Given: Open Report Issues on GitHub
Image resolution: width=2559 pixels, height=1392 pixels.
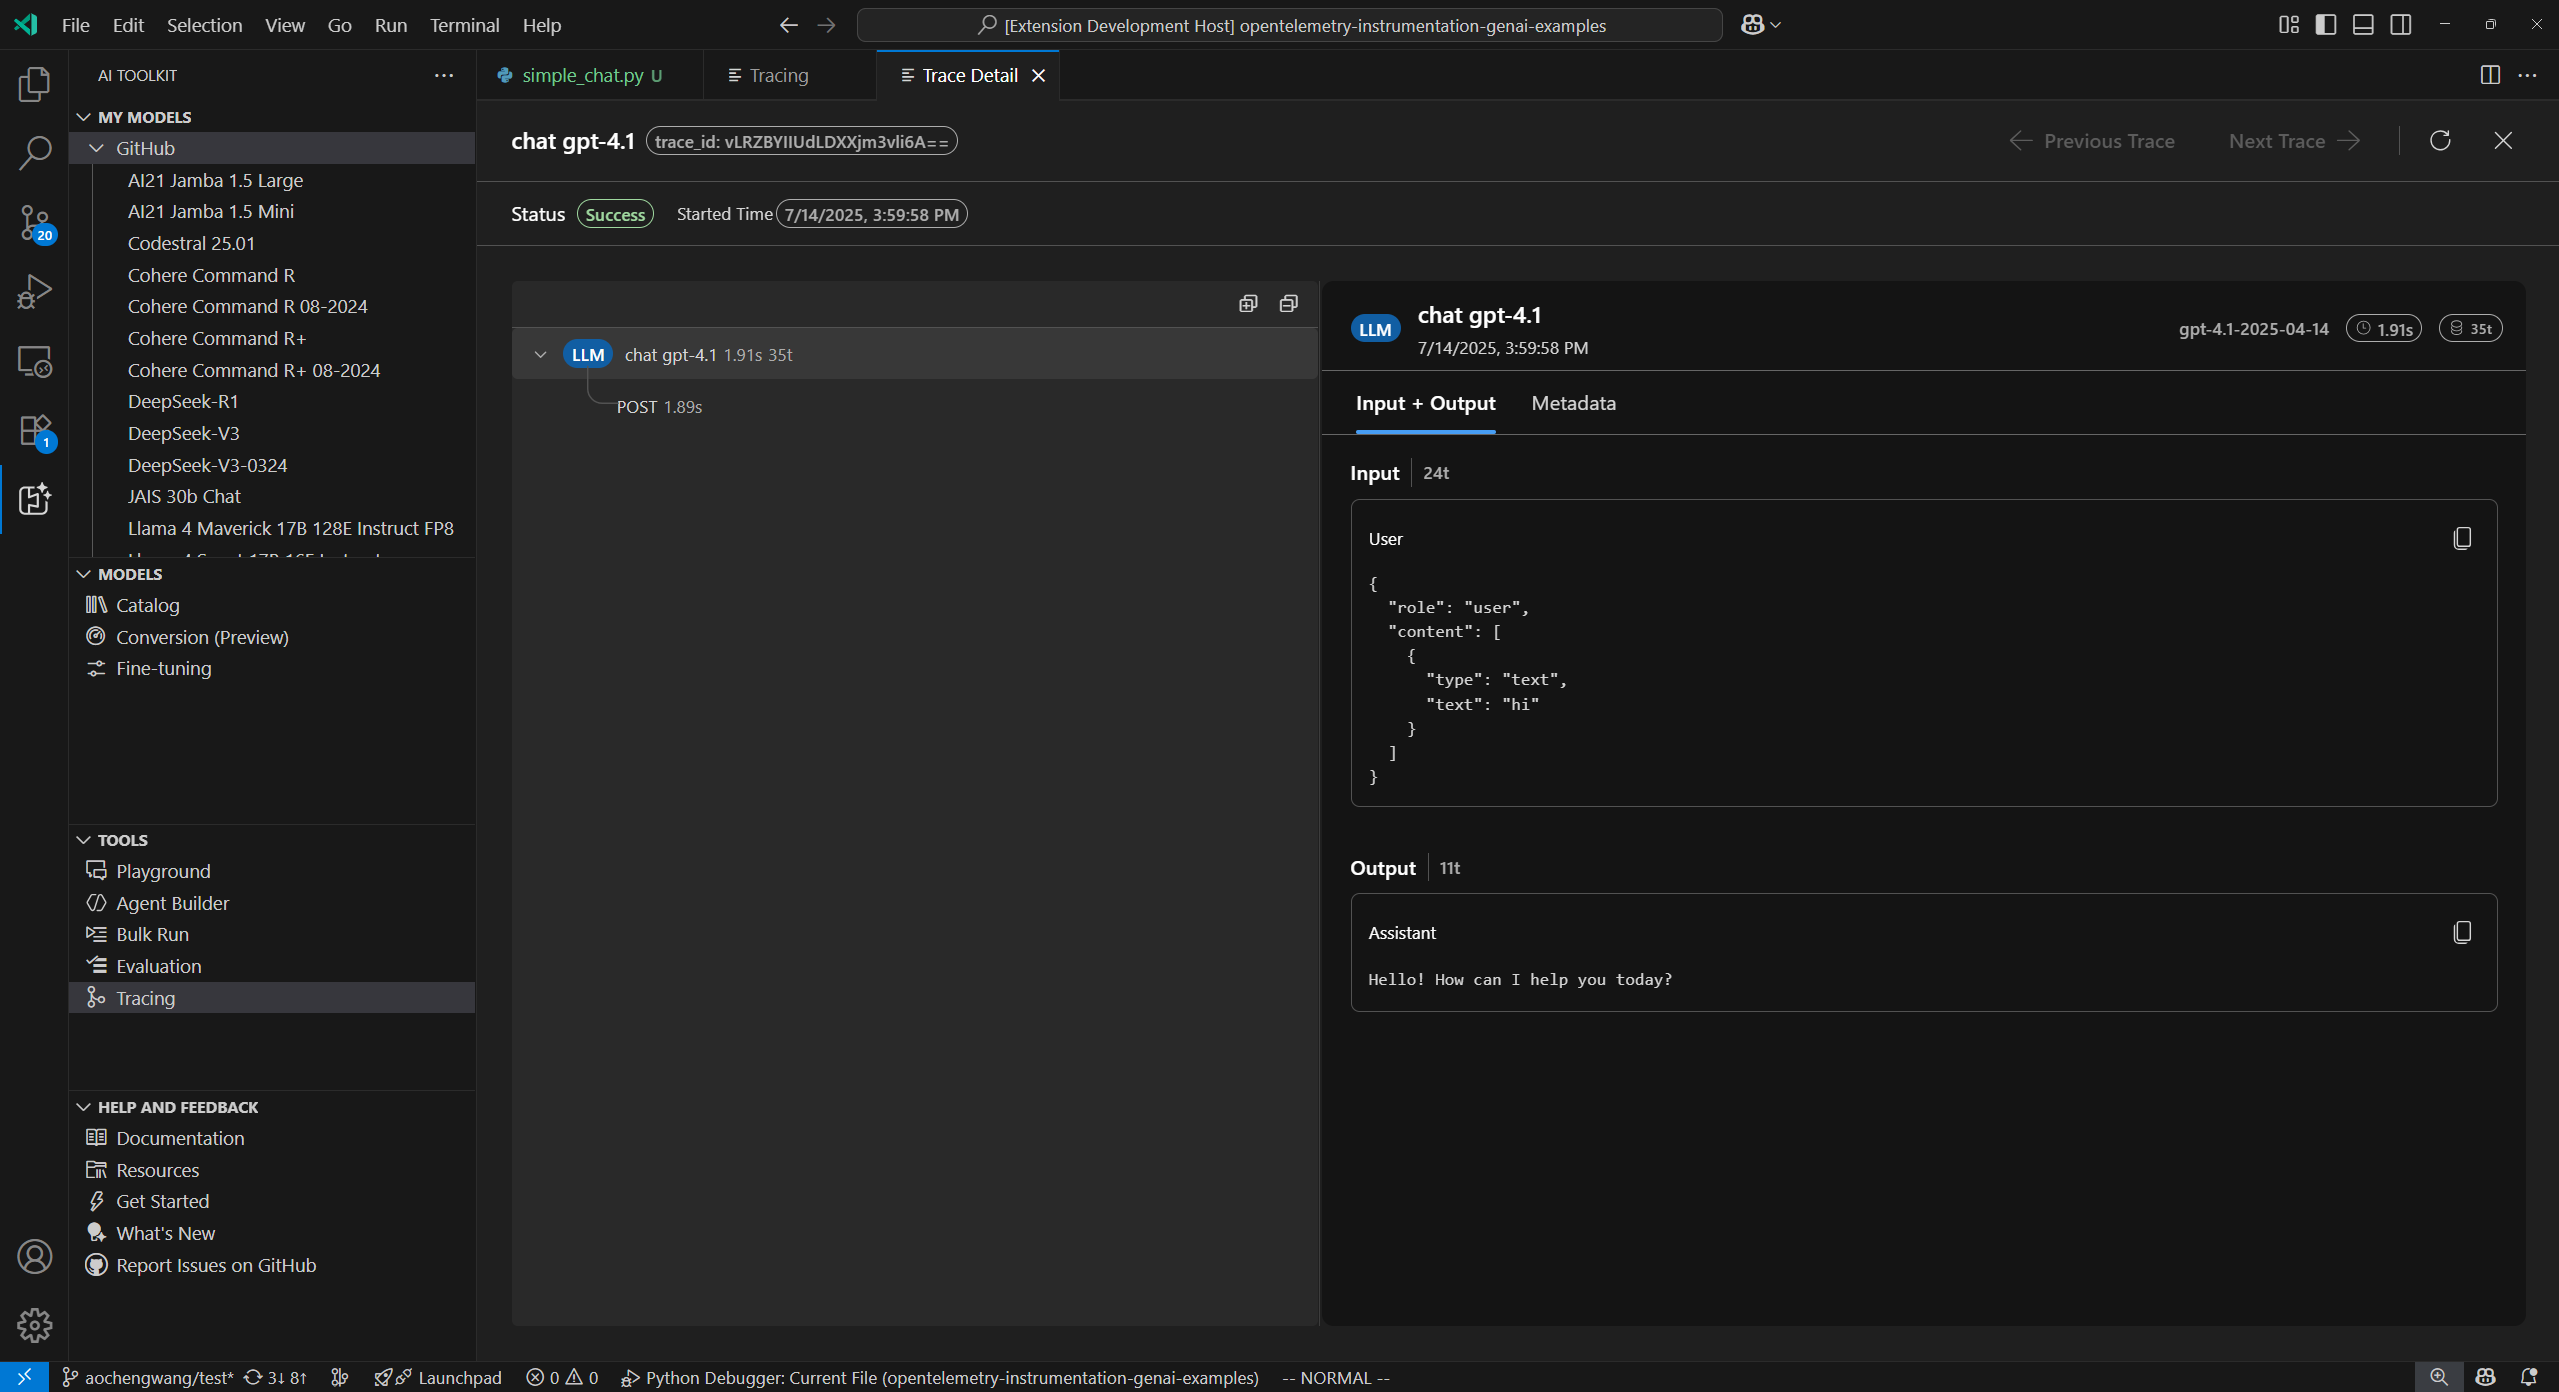Looking at the screenshot, I should 215,1265.
